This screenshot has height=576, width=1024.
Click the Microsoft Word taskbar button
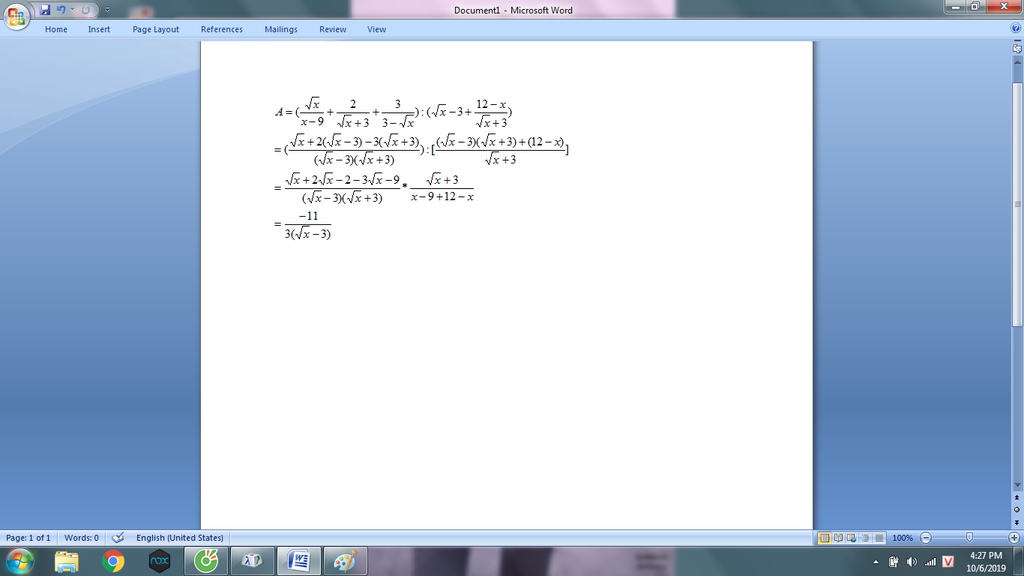(298, 562)
